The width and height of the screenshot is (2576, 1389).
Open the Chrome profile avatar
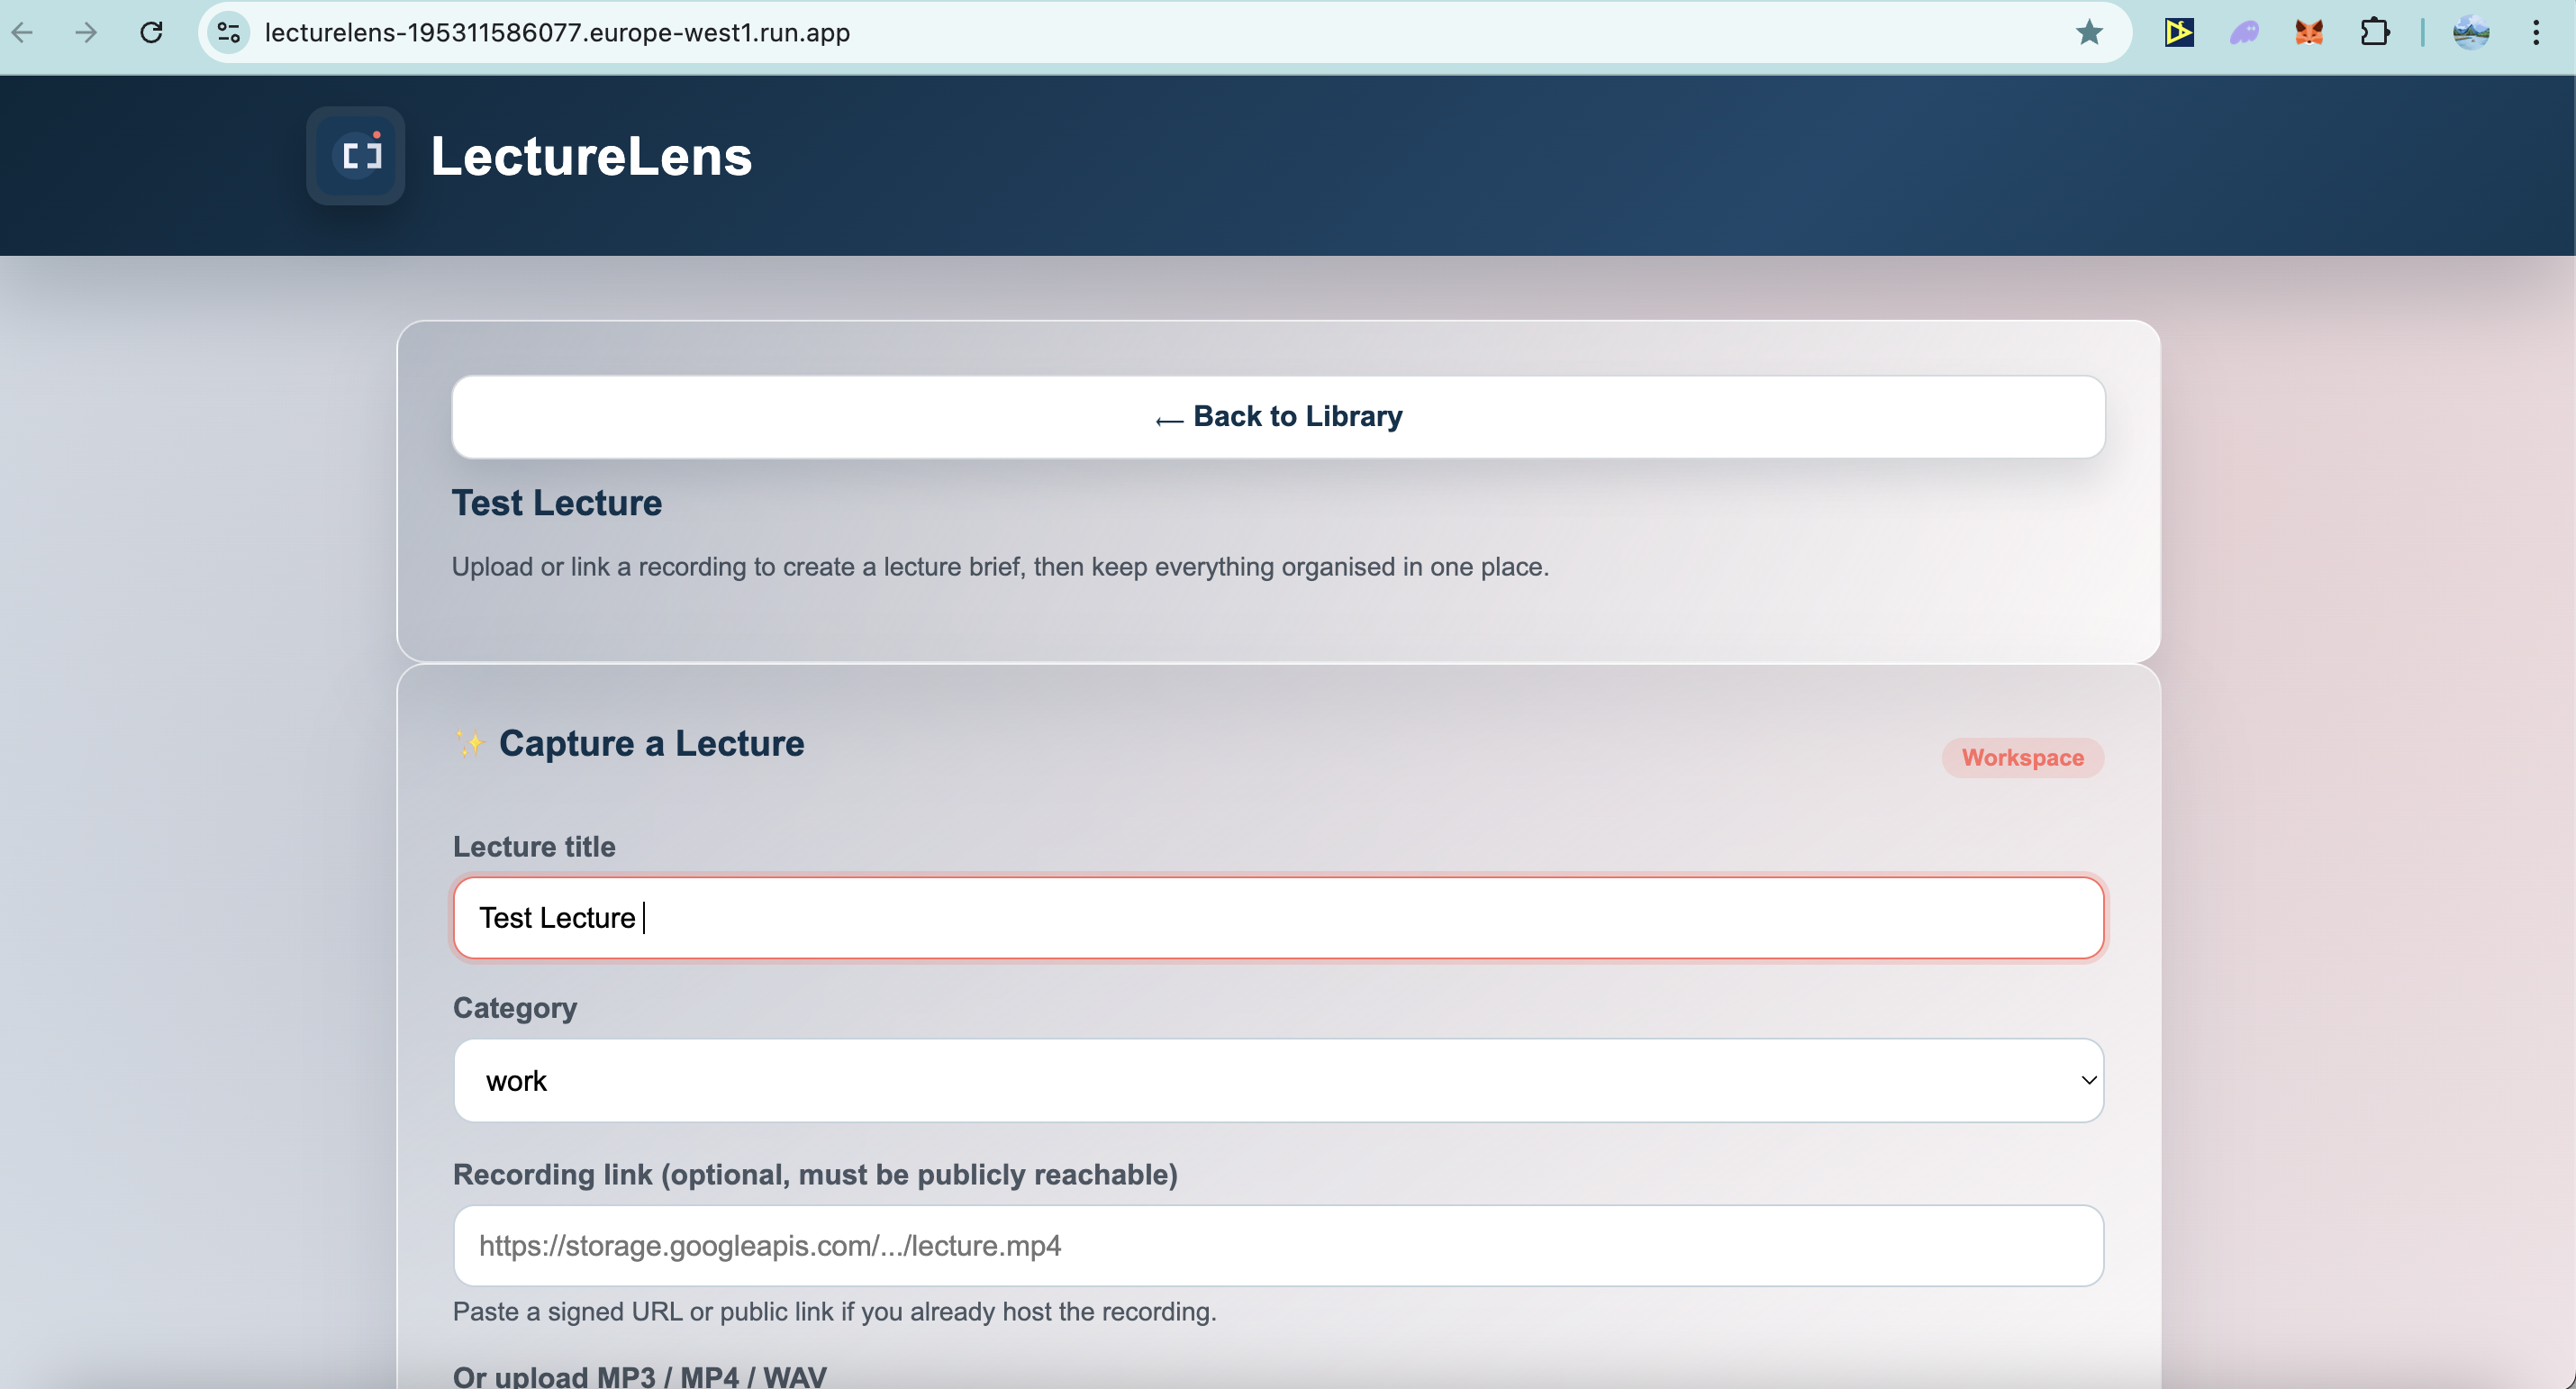tap(2471, 32)
